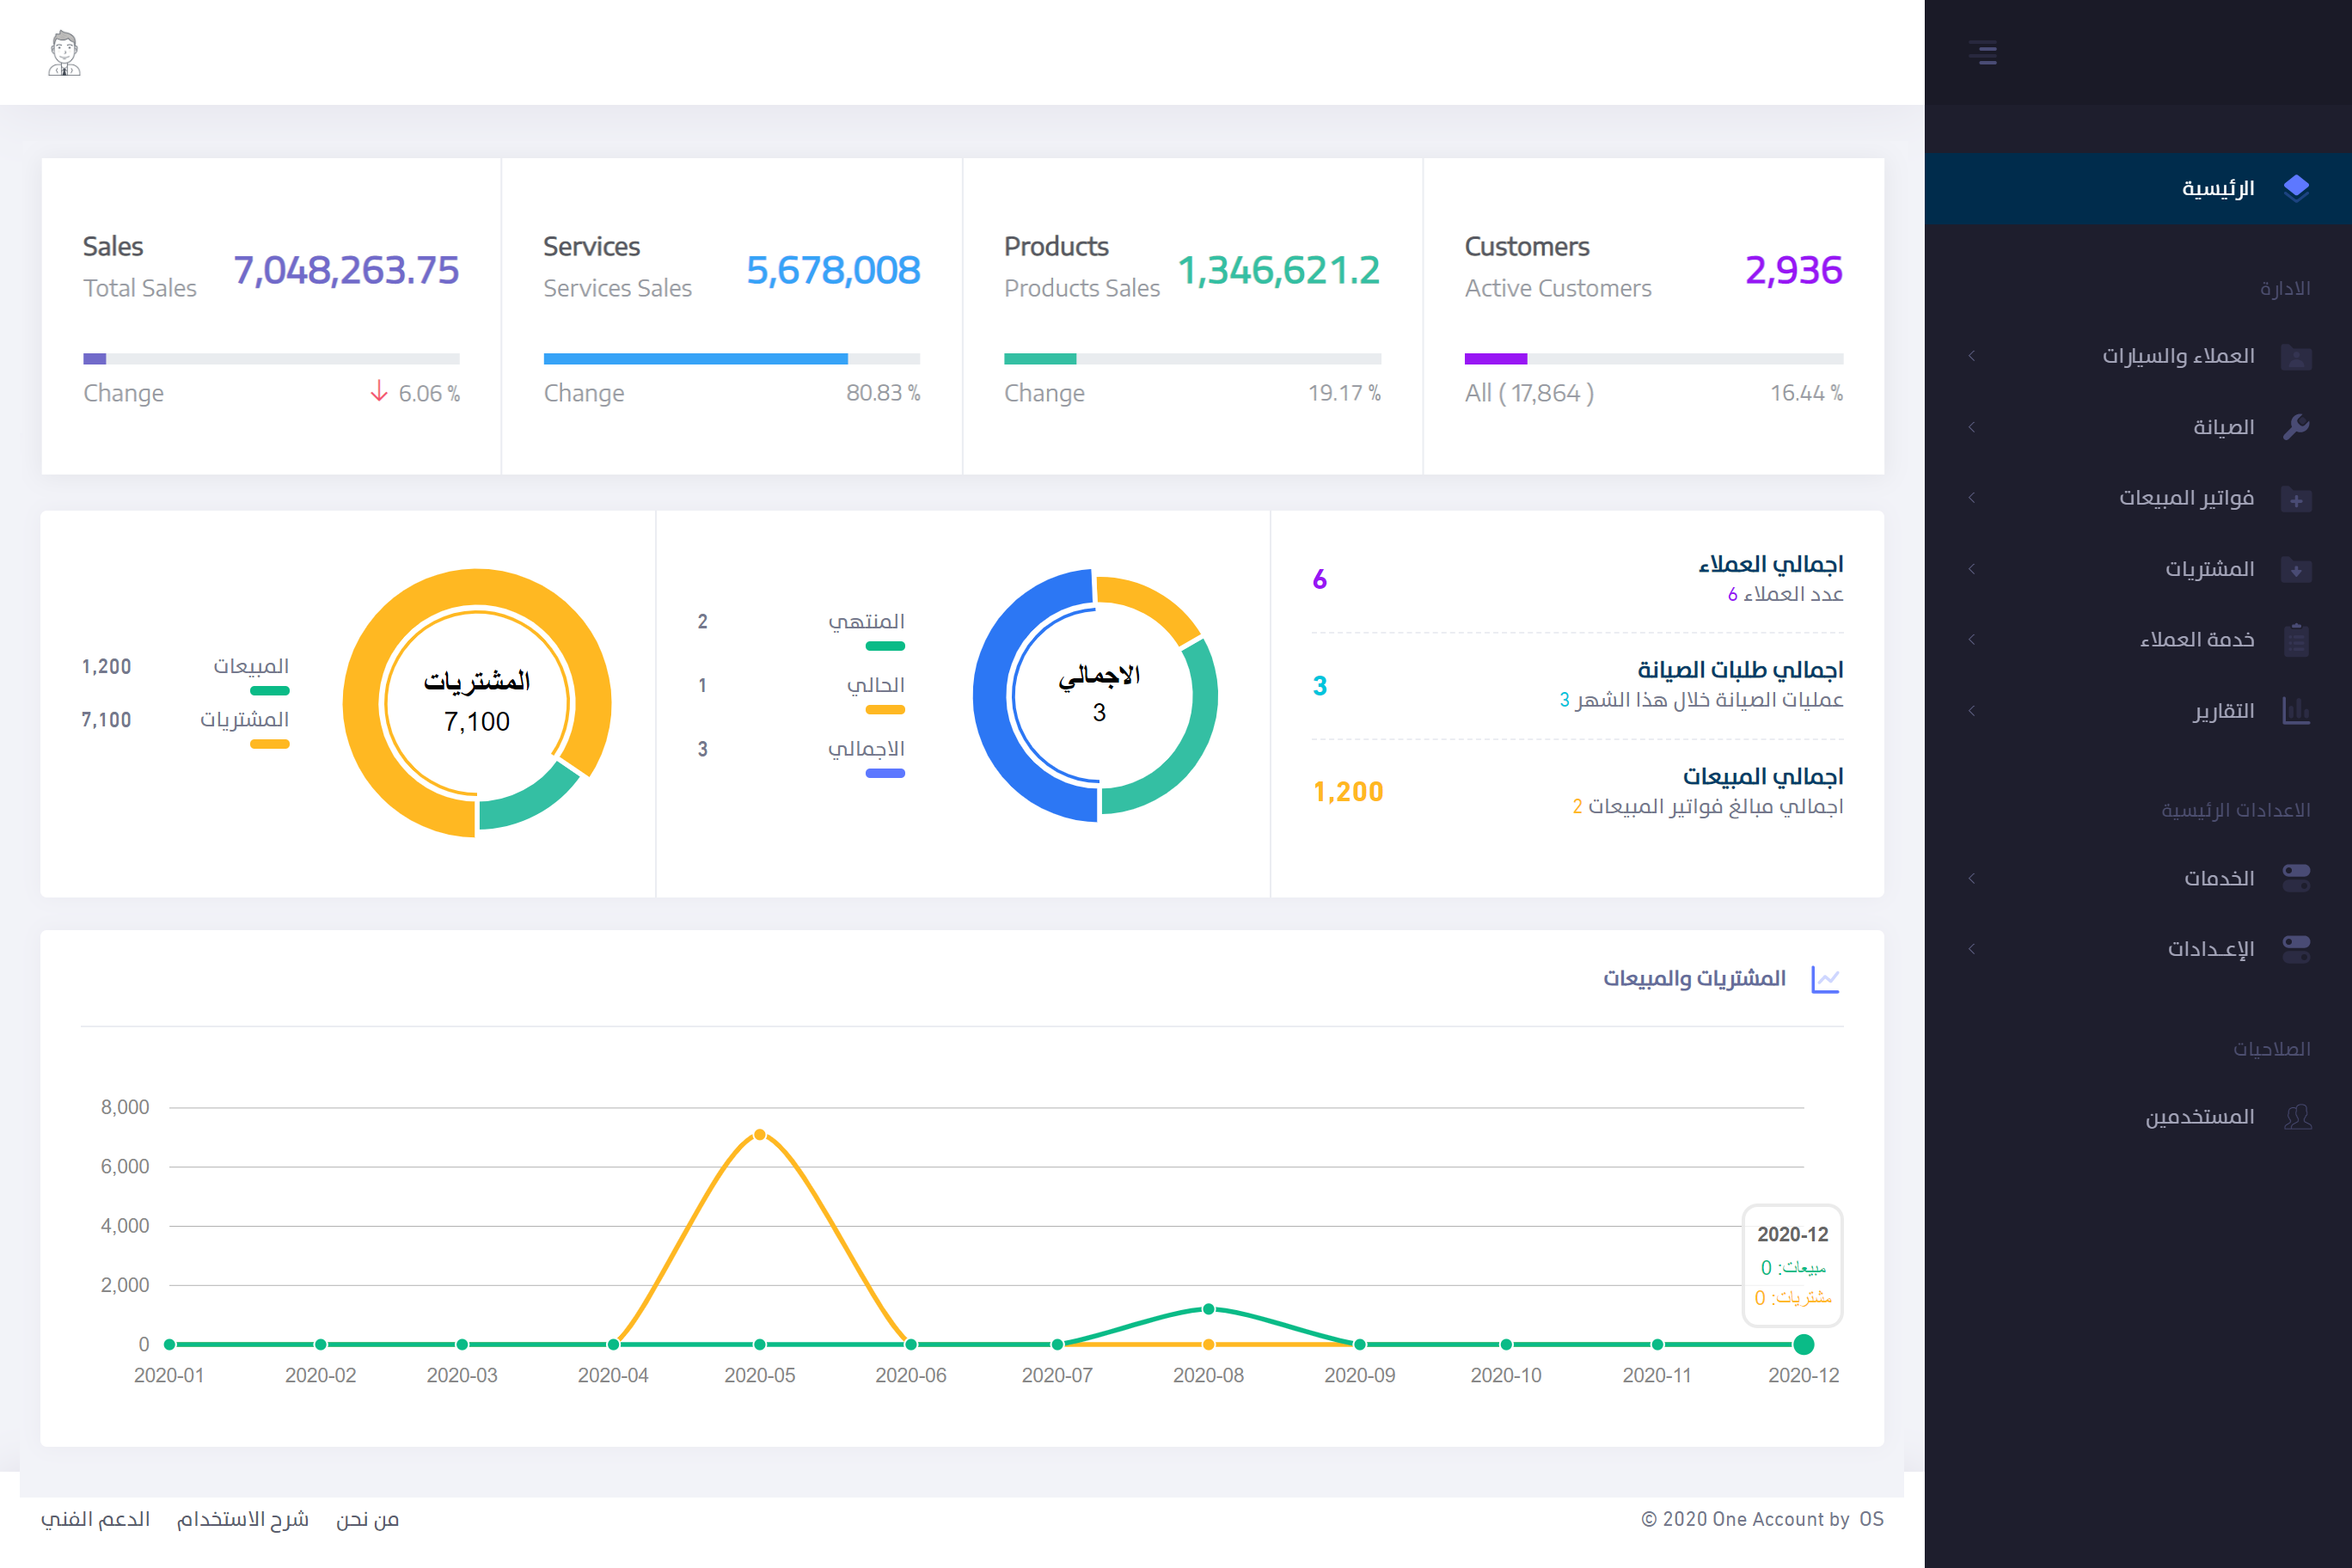Toggle الحالي legend in maintenance donut chart
Viewport: 2352px width, 1568px height.
click(x=876, y=686)
